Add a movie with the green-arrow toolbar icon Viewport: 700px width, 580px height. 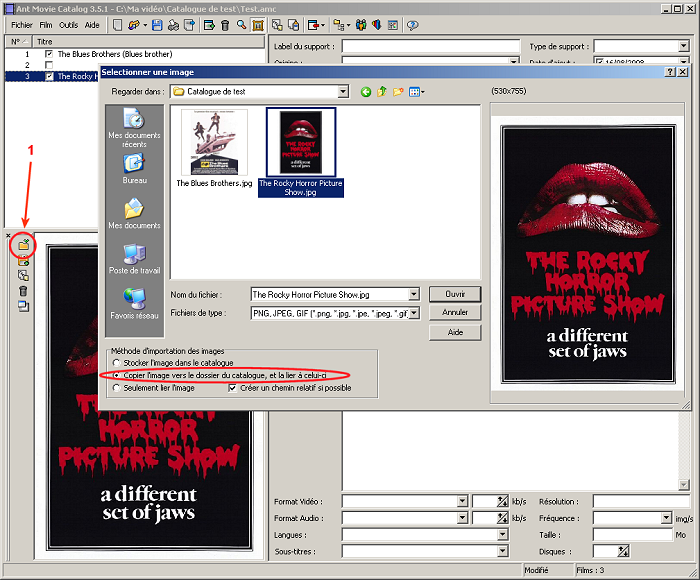pos(209,25)
